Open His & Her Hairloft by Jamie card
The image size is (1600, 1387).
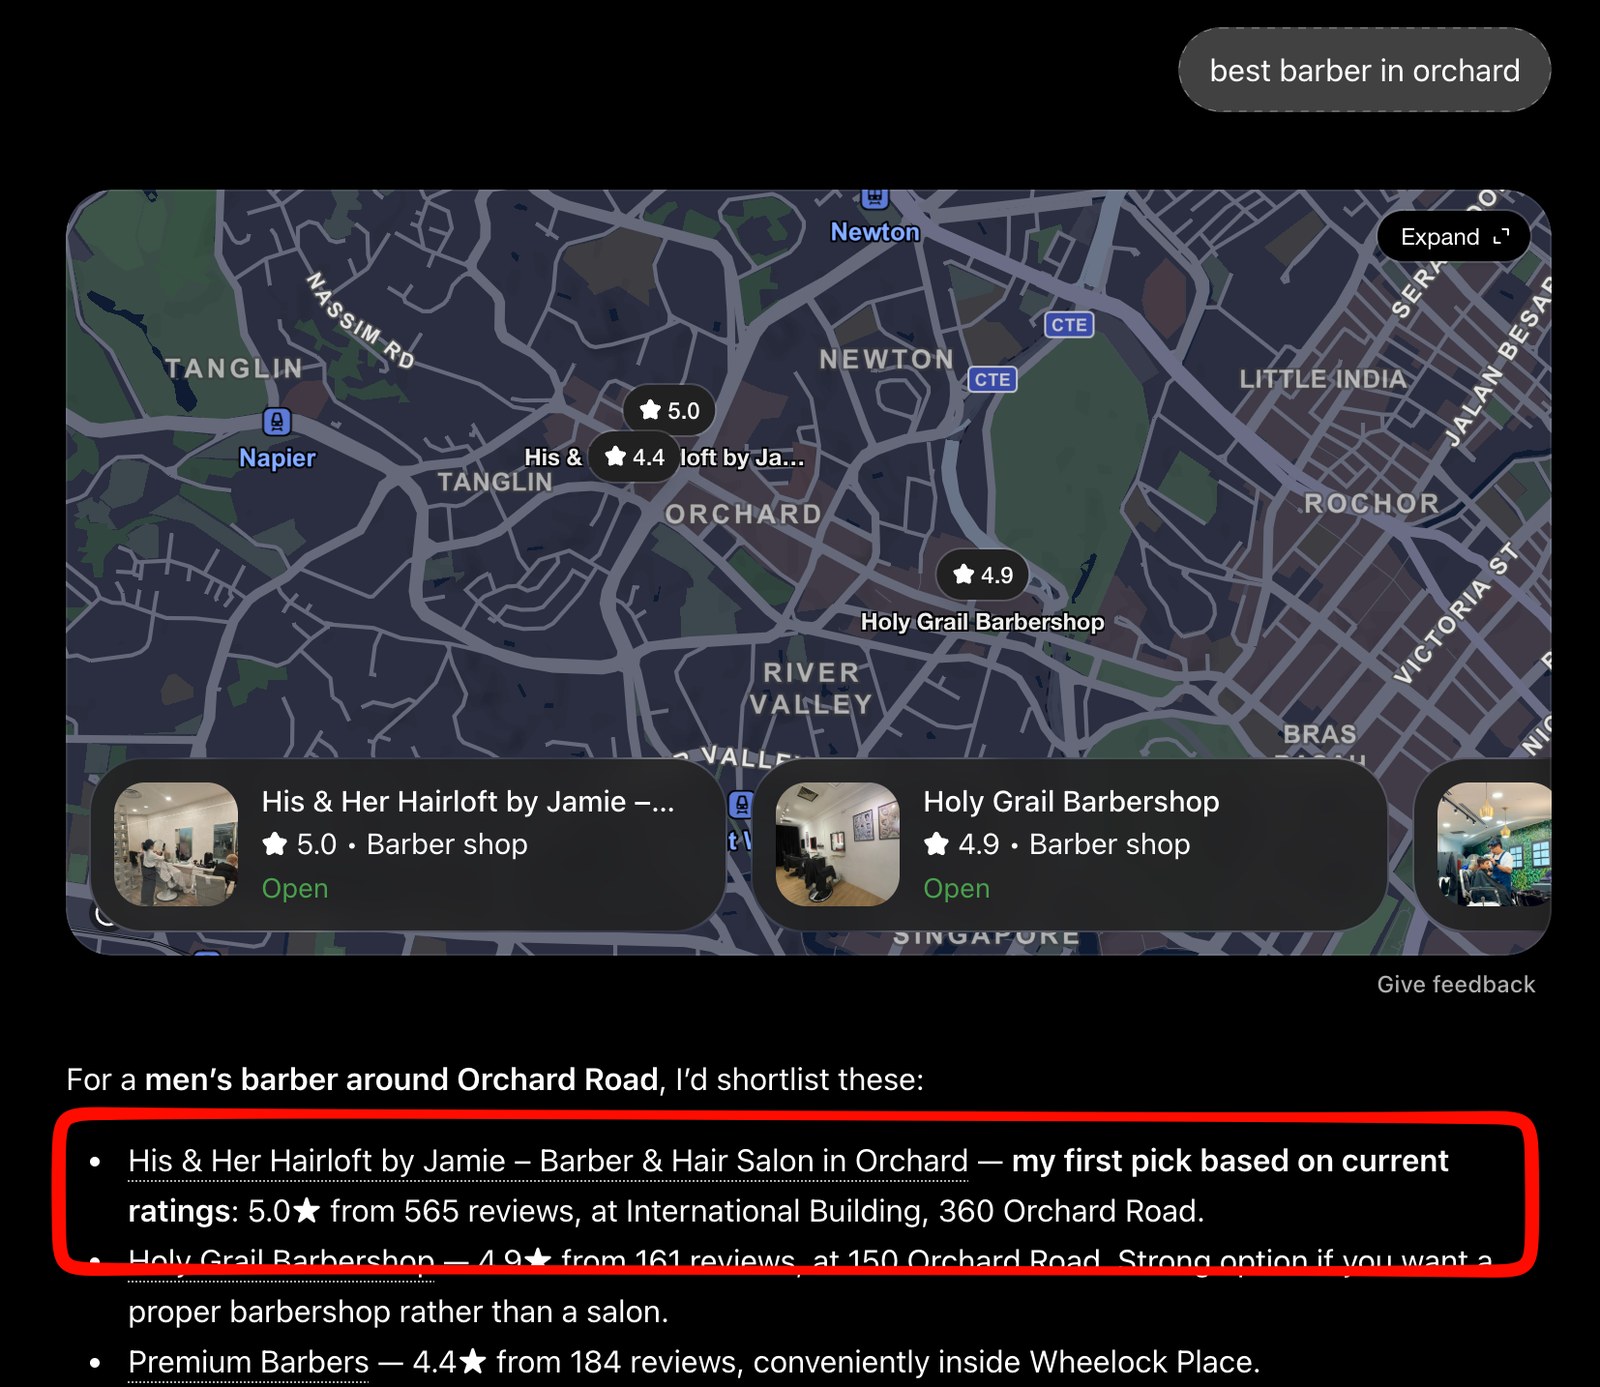click(x=408, y=845)
